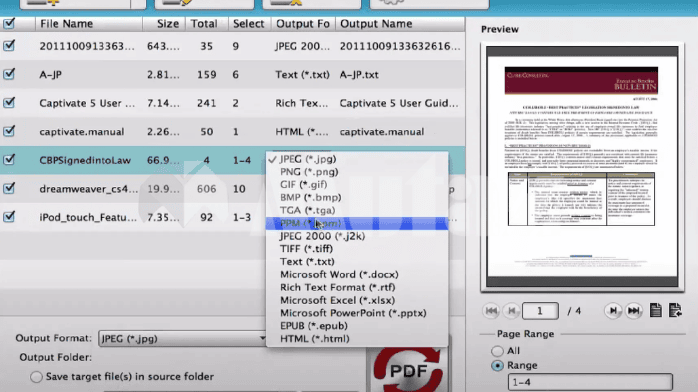Choose Microsoft Excel (*.xlsx) format

(x=357, y=300)
